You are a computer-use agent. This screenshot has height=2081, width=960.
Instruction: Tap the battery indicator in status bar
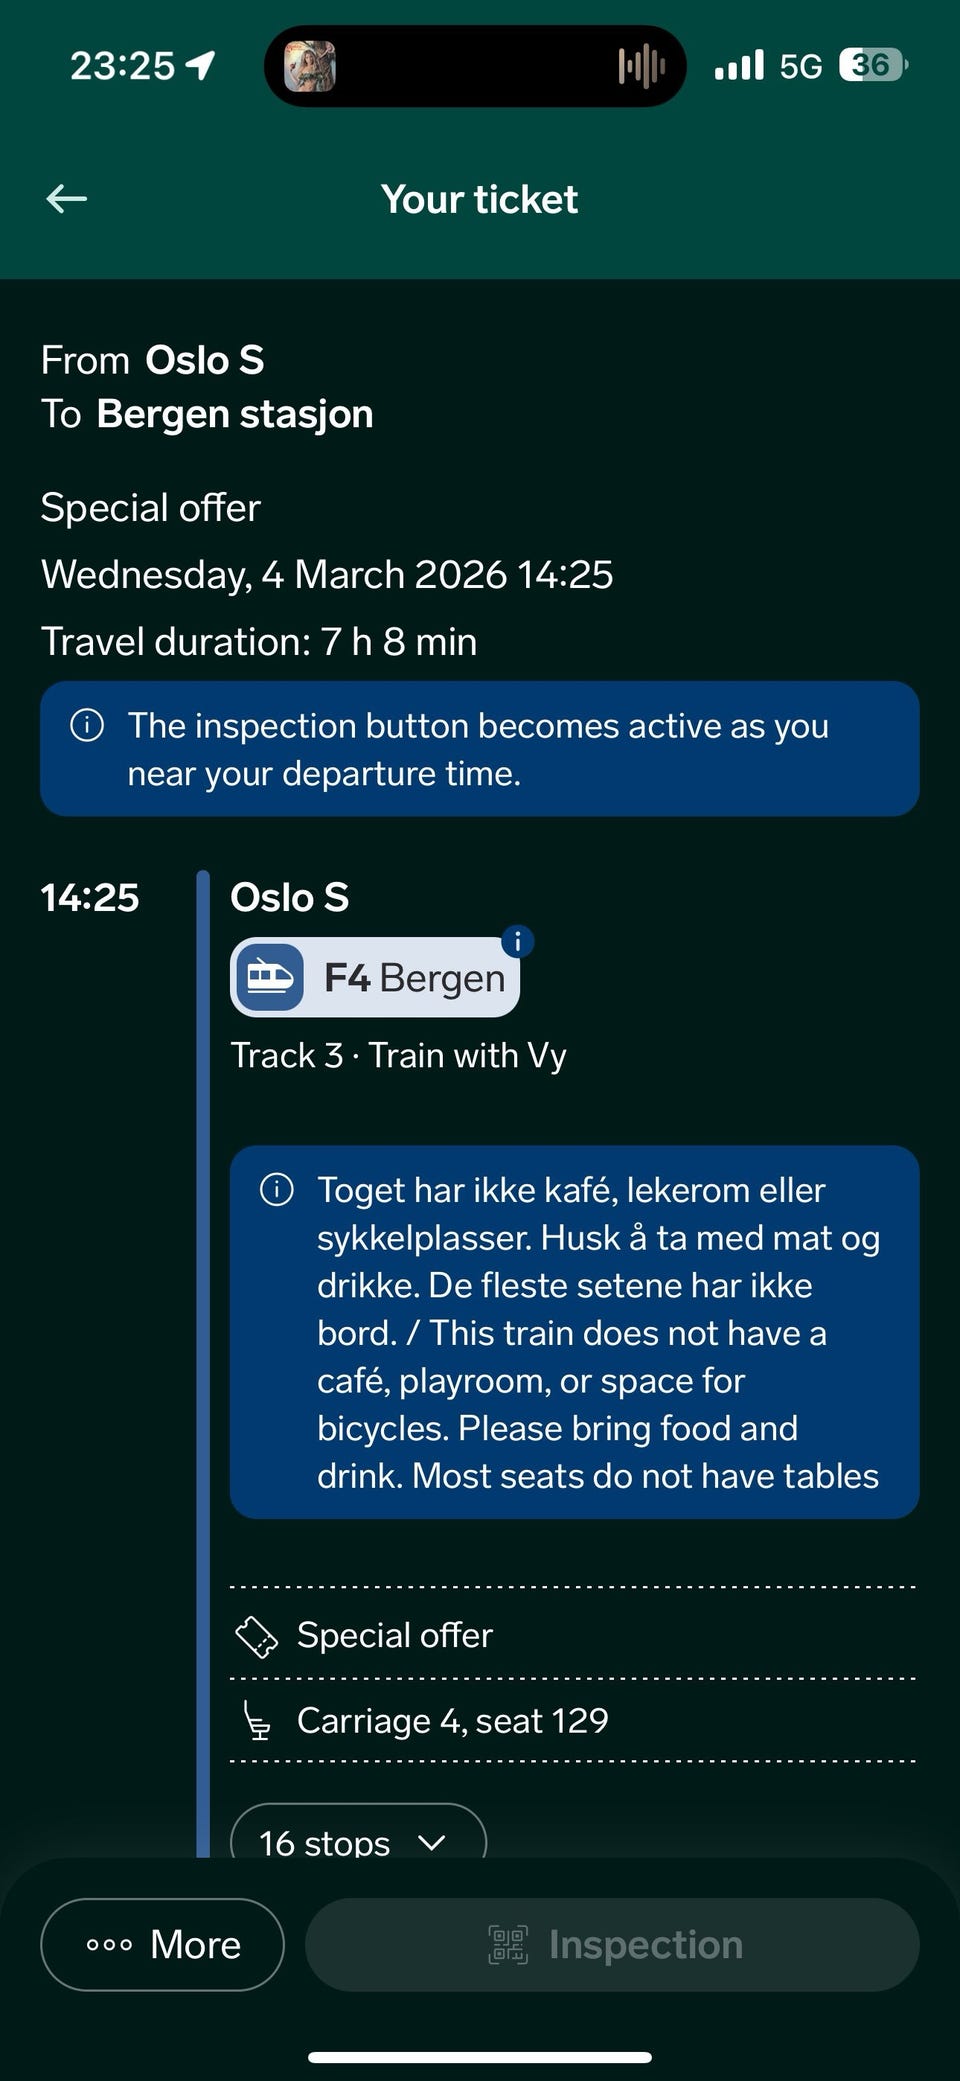(873, 66)
